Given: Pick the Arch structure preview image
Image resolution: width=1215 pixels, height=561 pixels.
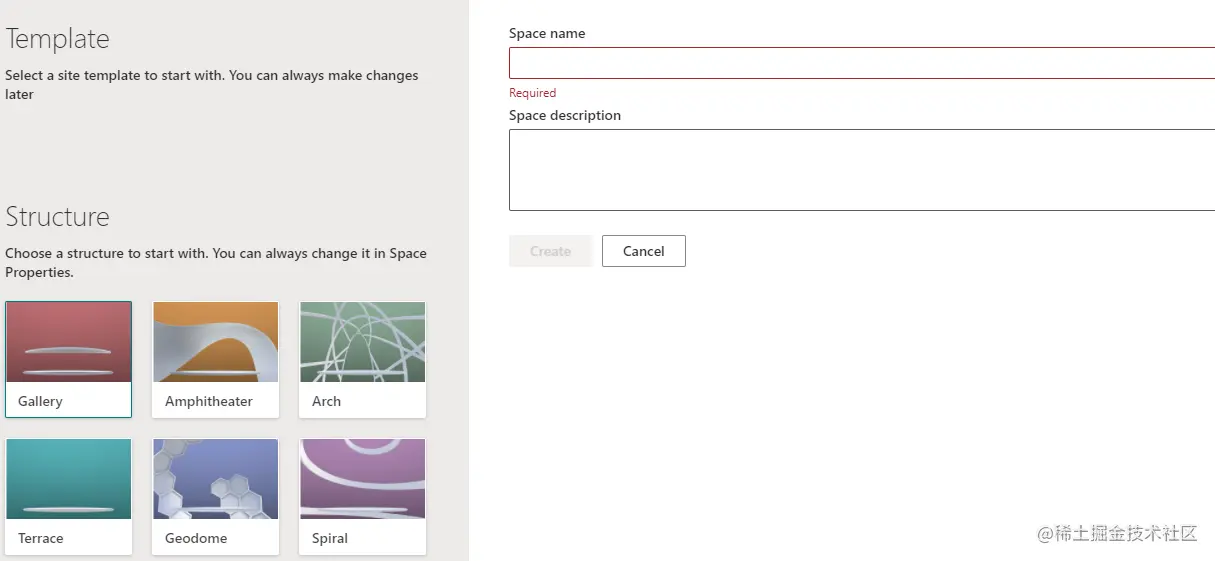Looking at the screenshot, I should [362, 342].
